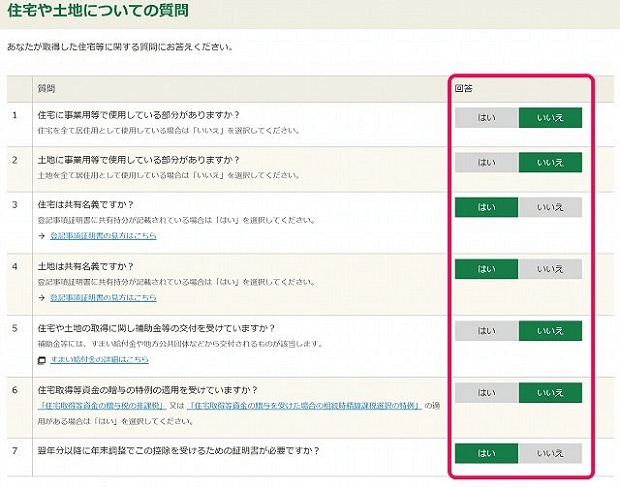The width and height of the screenshot is (620, 489).
Task: Select いいえ for question 7 year-end adjustment certificate
Action: [x=550, y=453]
